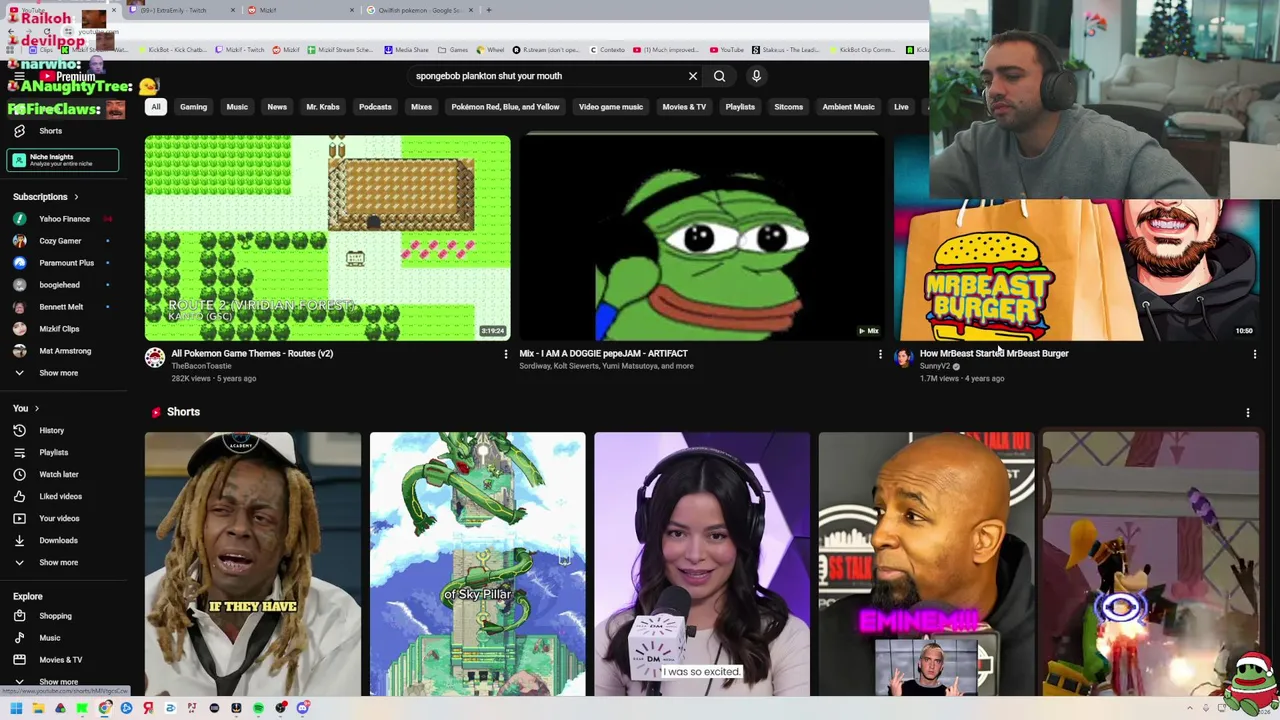
Task: Open the Lil Wayne 'IF THEY HAVE' short
Action: (253, 564)
